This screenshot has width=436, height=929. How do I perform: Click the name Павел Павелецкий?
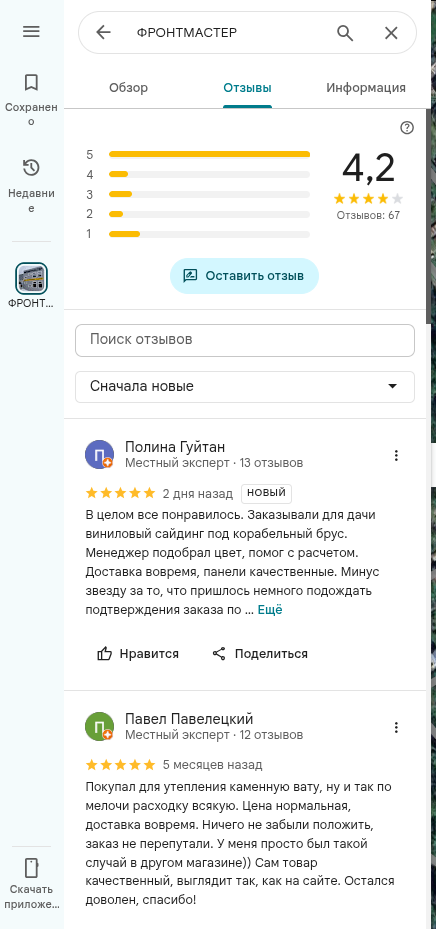[189, 719]
